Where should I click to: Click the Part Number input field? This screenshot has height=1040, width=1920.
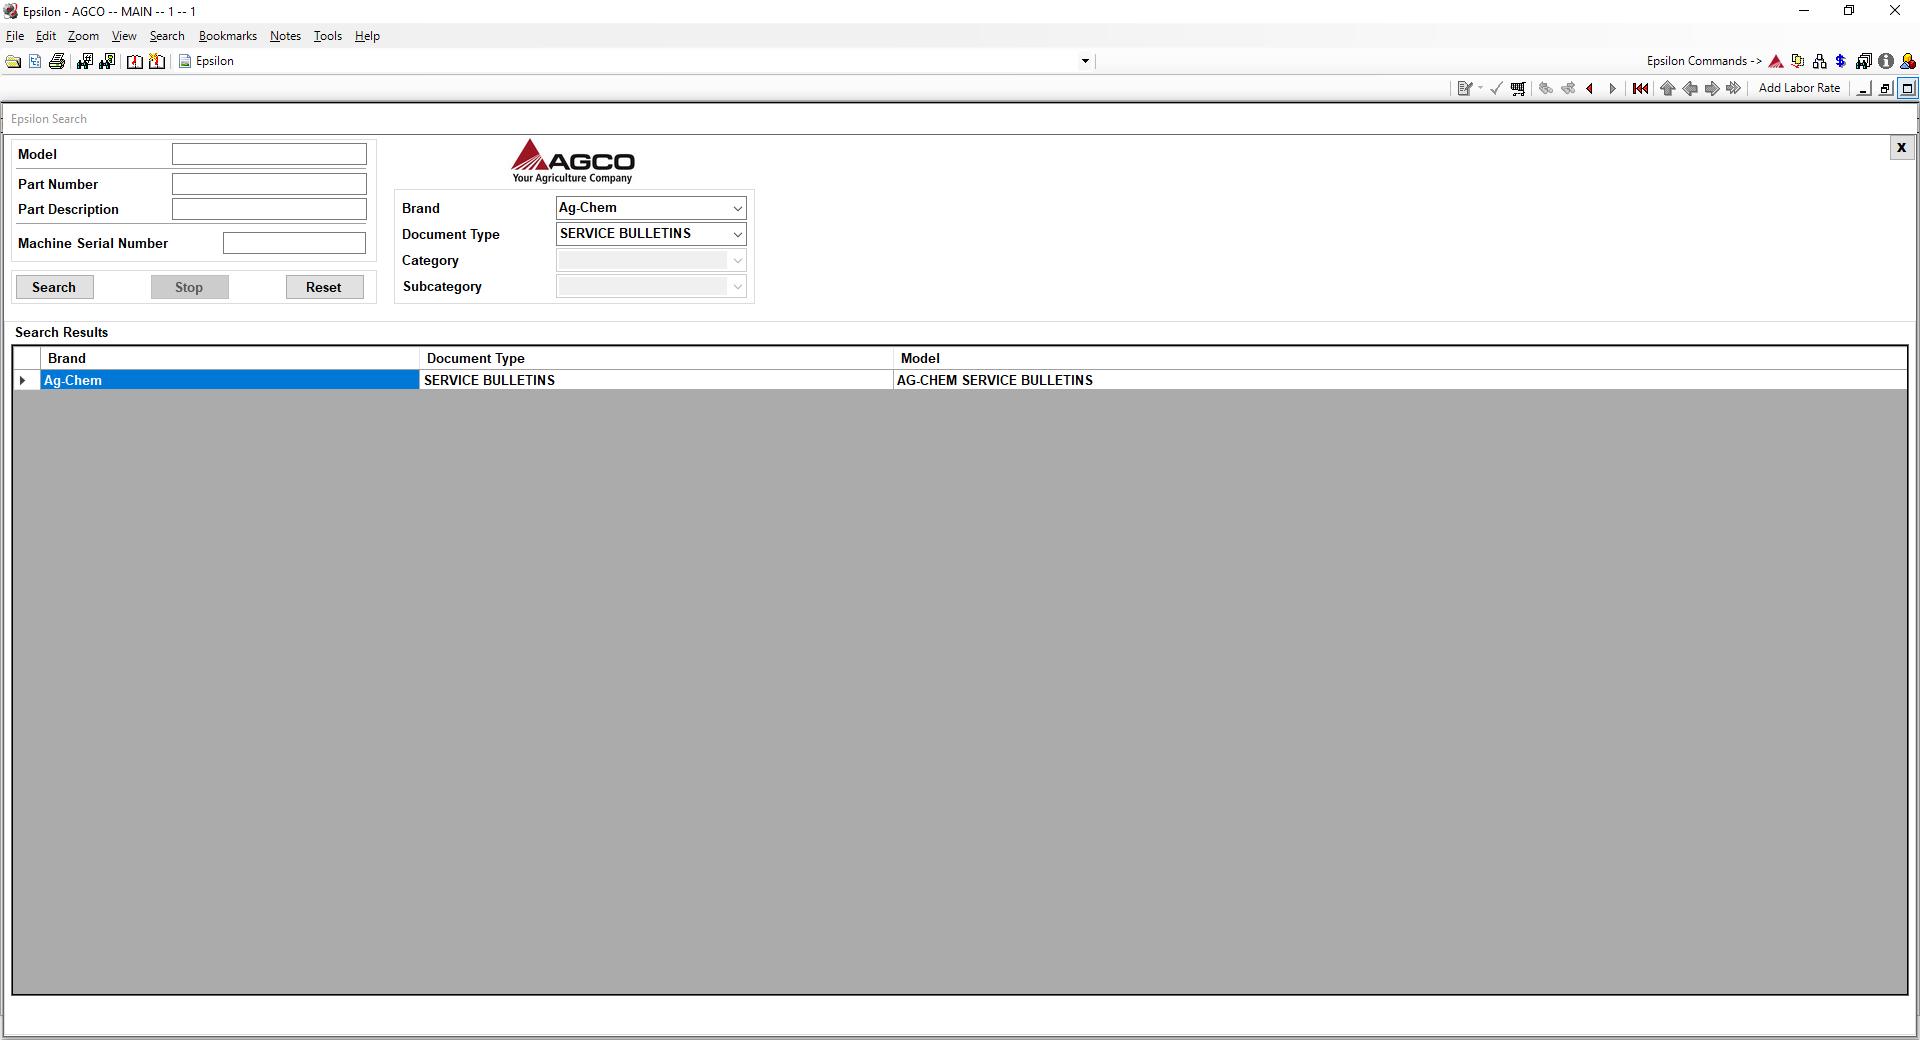click(x=269, y=184)
